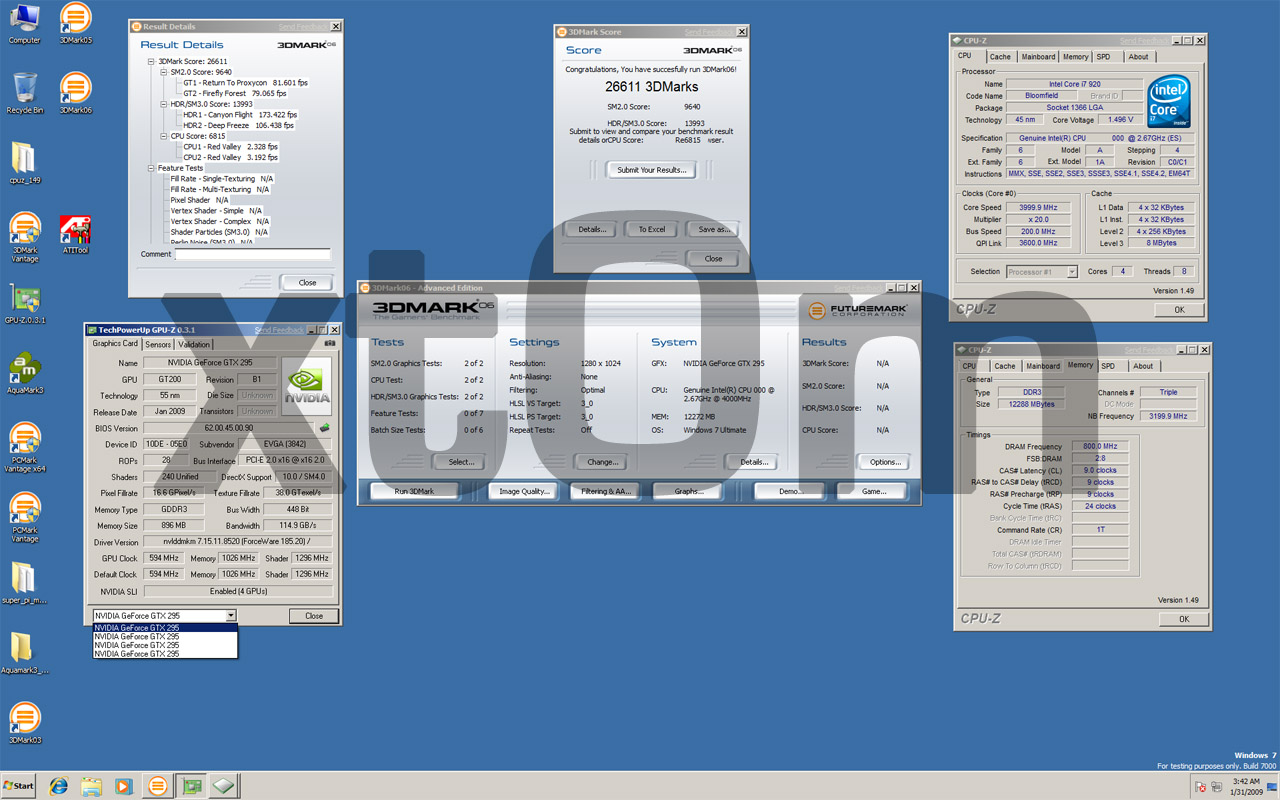1280x800 pixels.
Task: Click the save BIOS icon in GPU-Z
Action: click(324, 428)
